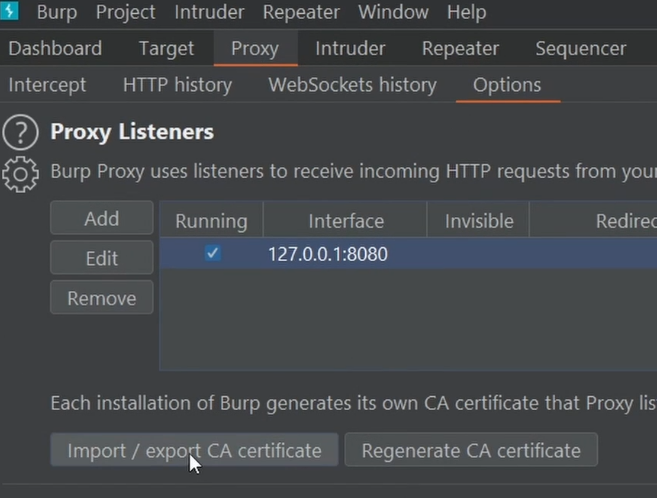Click the Proxy Listeners heading text
Viewport: 657px width, 498px height.
coord(132,132)
